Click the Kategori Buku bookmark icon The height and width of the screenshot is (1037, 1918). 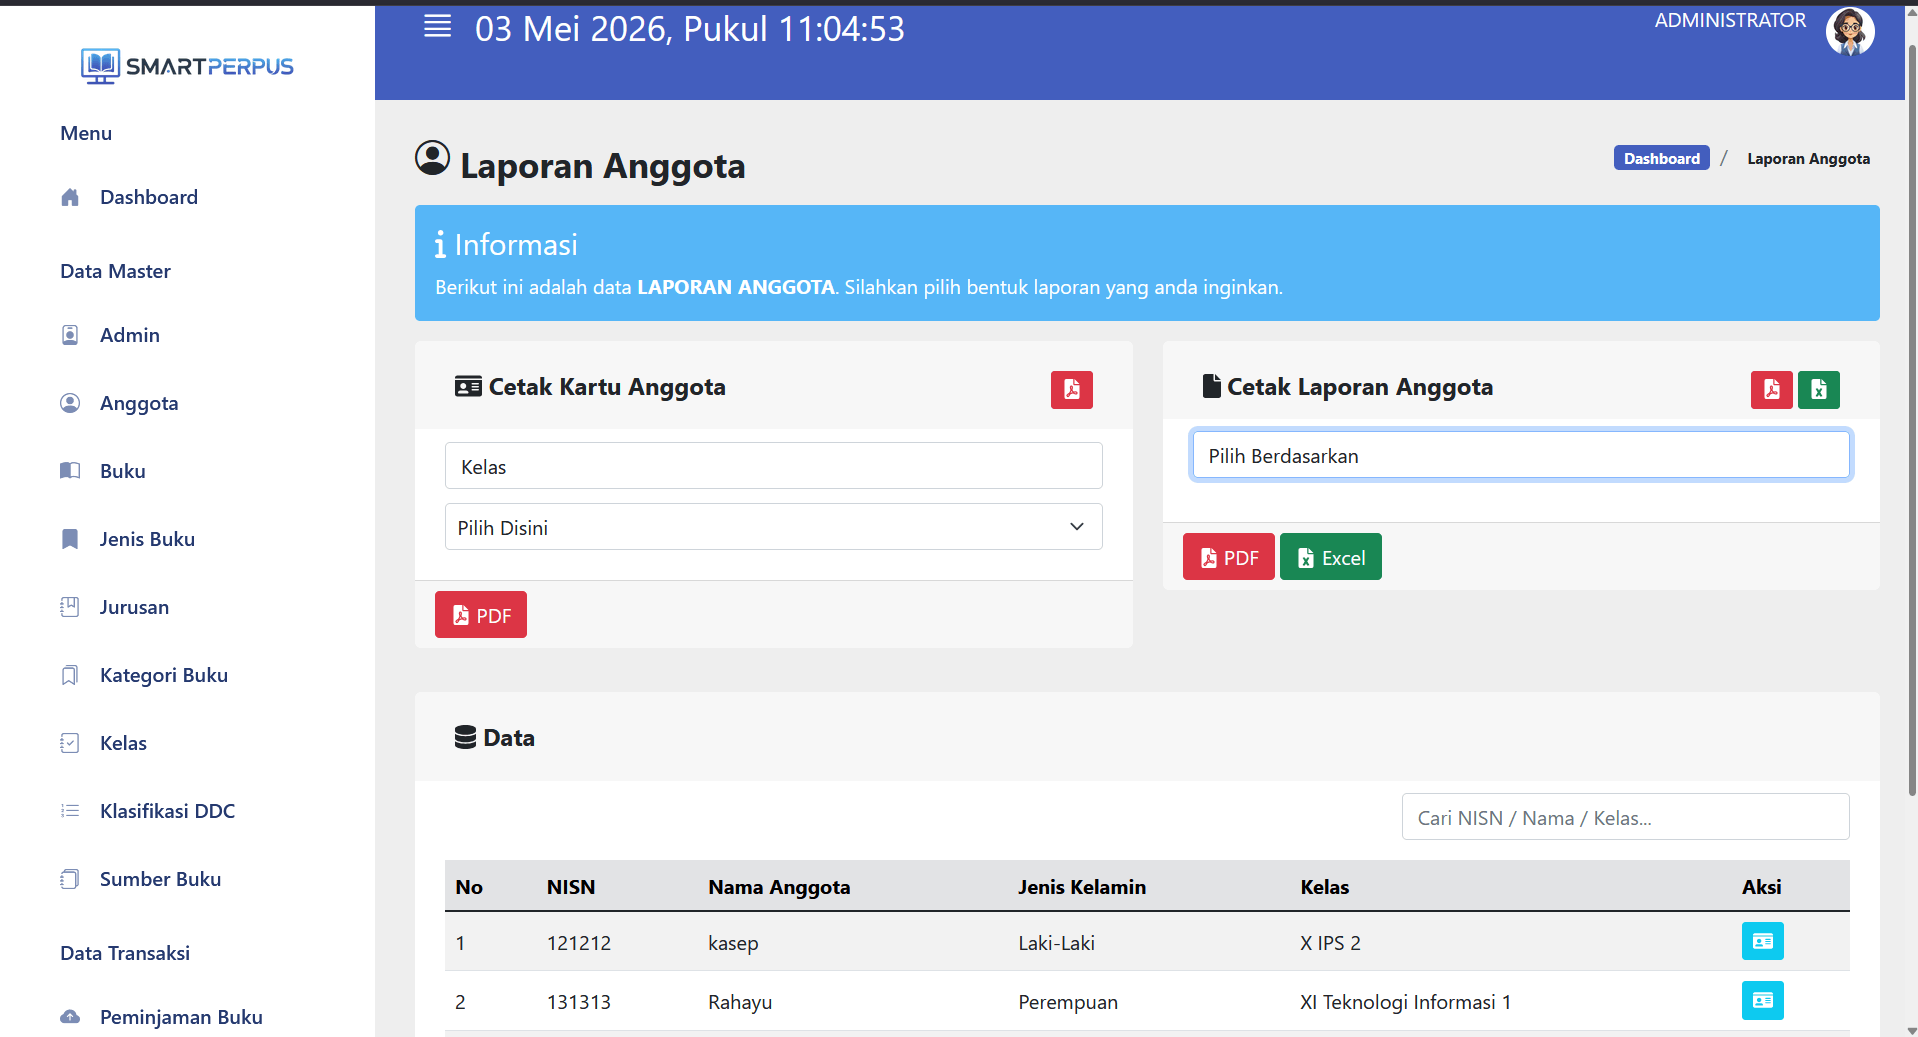70,675
